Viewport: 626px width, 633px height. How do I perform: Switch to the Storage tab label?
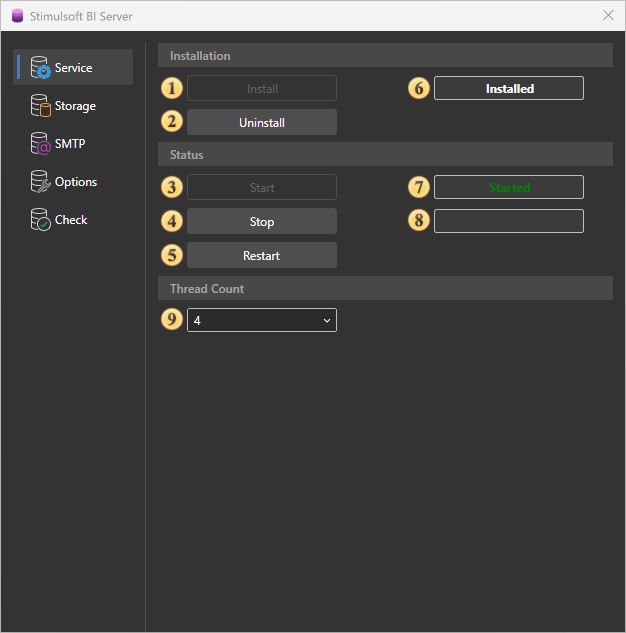75,106
